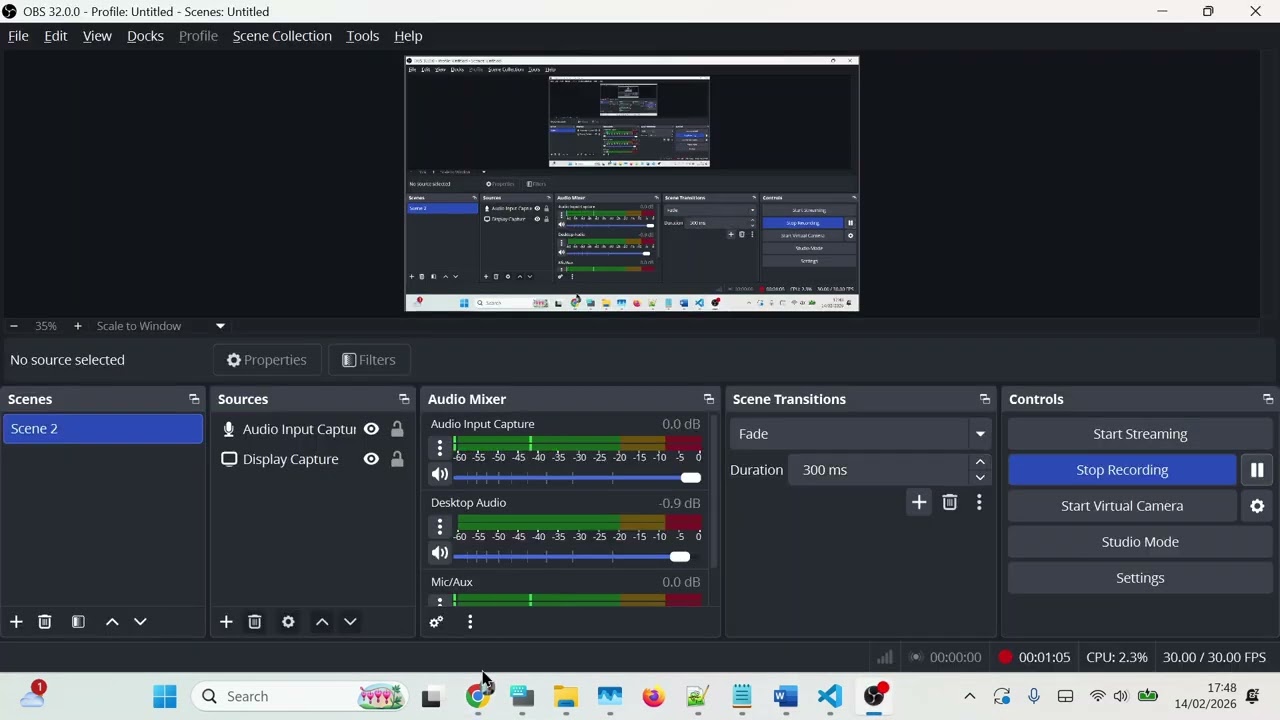Adjust Audio Input Capture volume slider
The height and width of the screenshot is (720, 1280).
pos(577,477)
